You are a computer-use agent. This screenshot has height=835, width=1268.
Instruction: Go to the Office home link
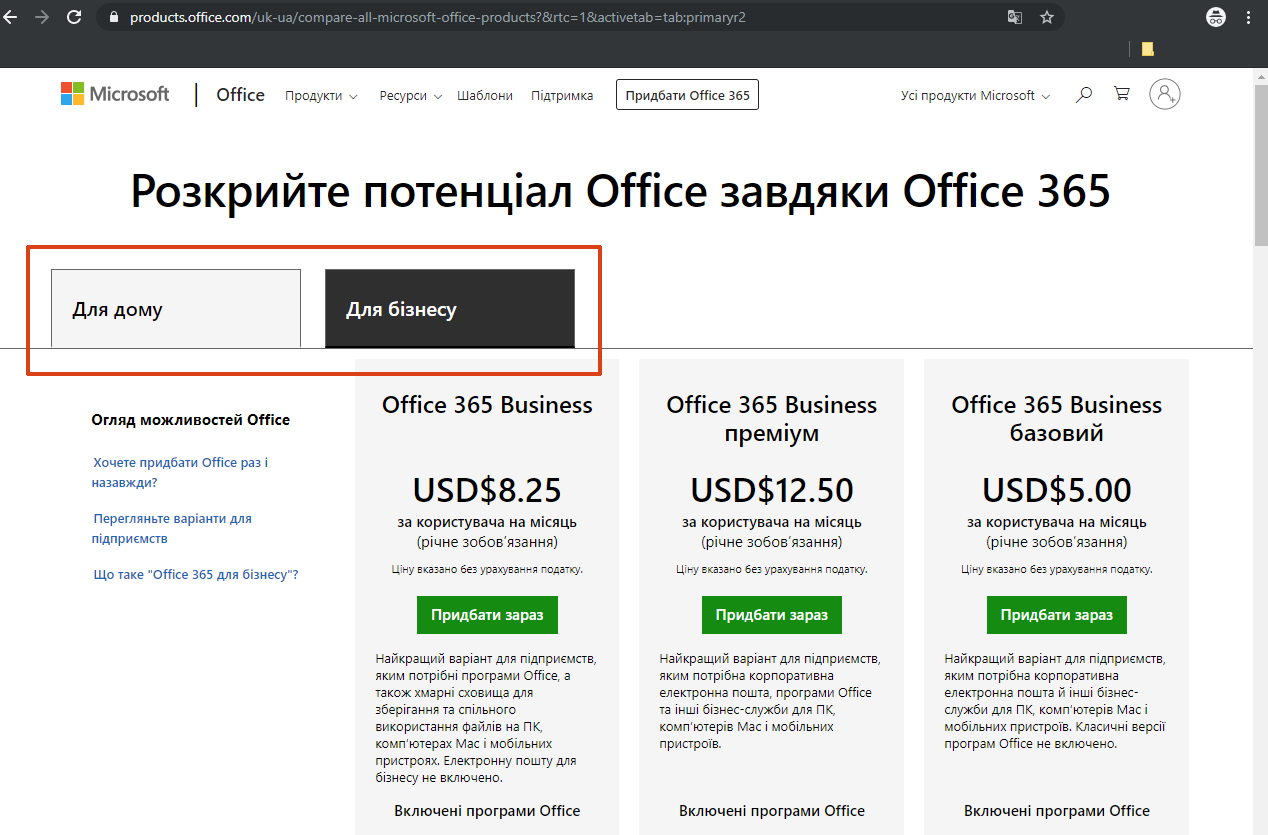point(240,95)
